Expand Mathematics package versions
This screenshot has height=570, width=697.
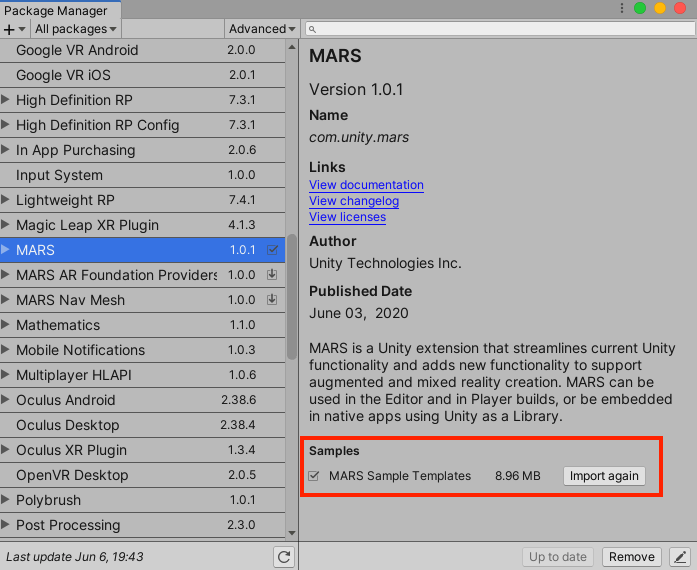coord(5,325)
